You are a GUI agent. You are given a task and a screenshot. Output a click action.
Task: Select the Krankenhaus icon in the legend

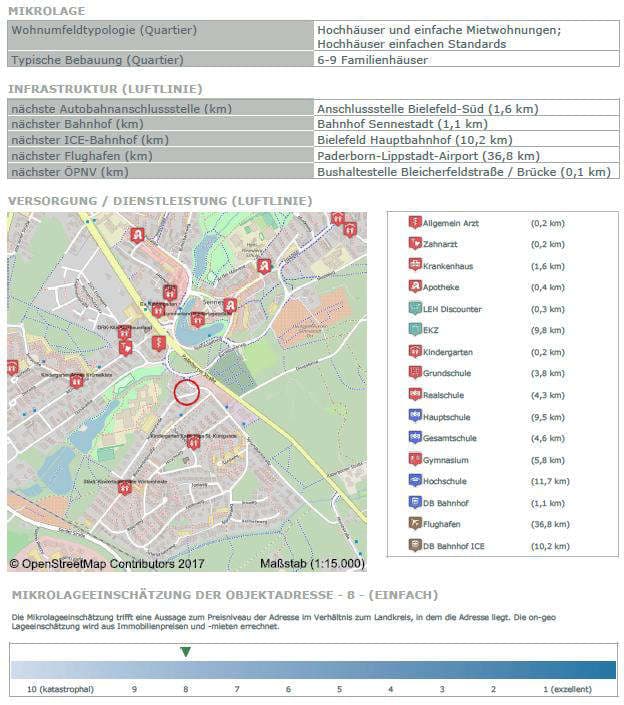click(x=415, y=265)
